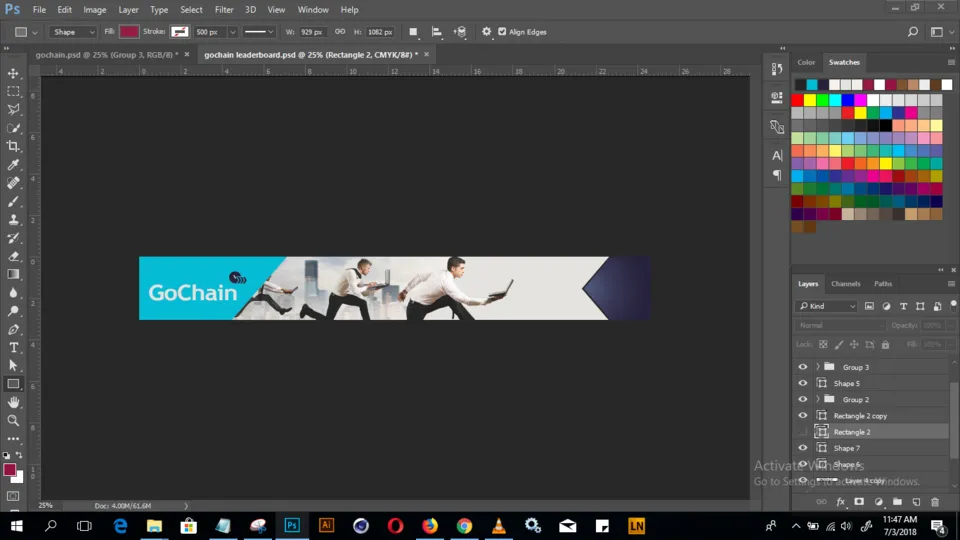Expand the Group 2 layer folder
Screen dimensions: 960x540
click(818, 400)
